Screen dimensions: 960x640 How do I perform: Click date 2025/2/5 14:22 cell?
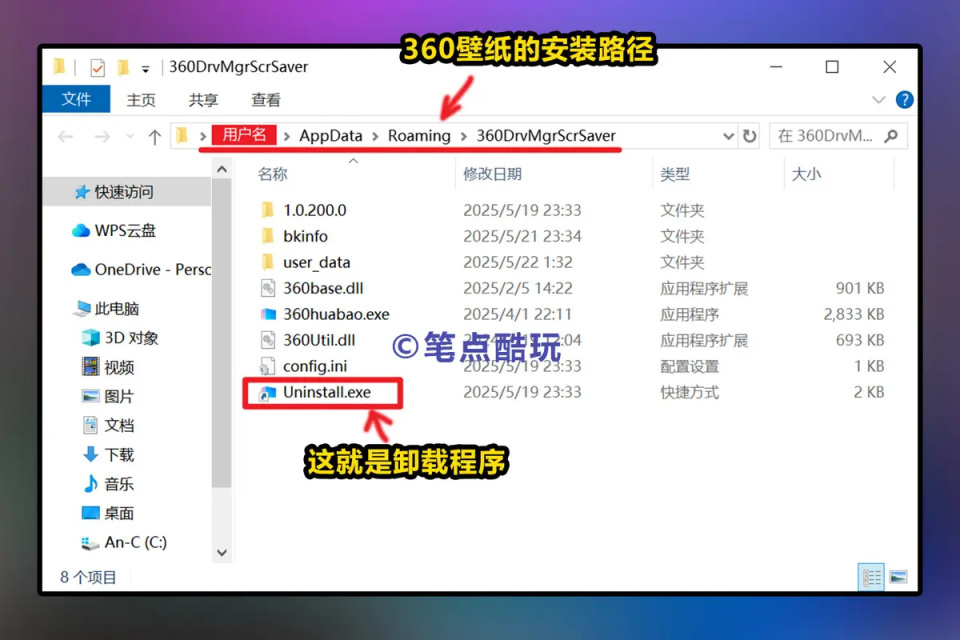[518, 288]
